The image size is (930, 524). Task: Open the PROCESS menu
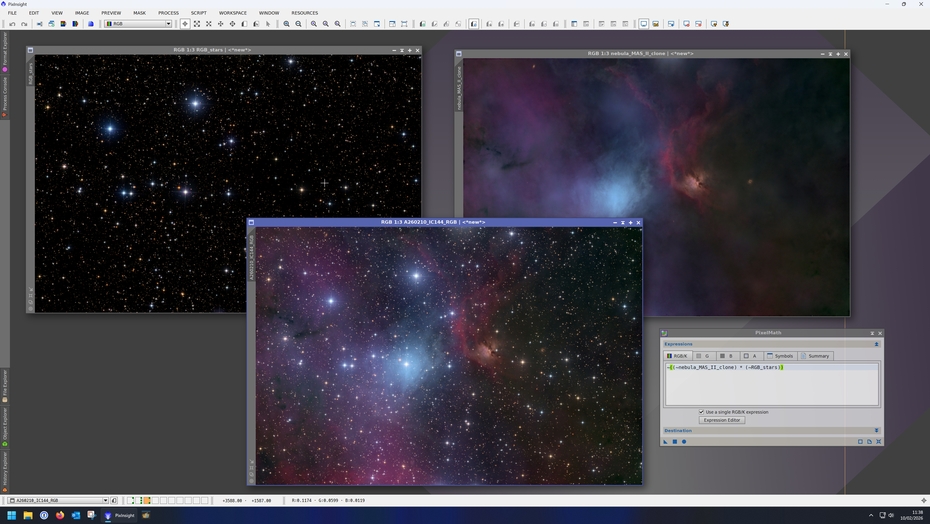pos(168,13)
